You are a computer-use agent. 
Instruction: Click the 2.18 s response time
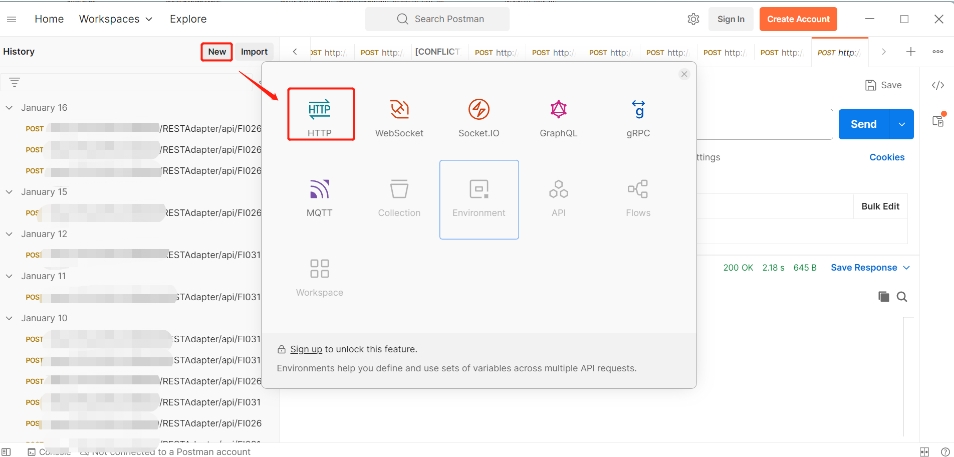coord(773,268)
